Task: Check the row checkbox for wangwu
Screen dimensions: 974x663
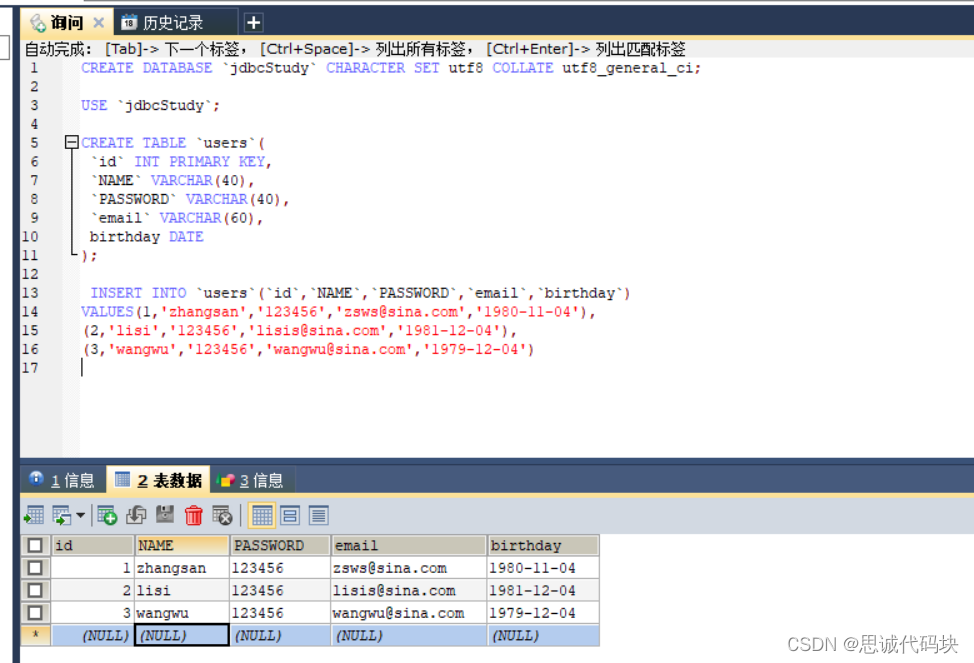Action: pyautogui.click(x=35, y=613)
